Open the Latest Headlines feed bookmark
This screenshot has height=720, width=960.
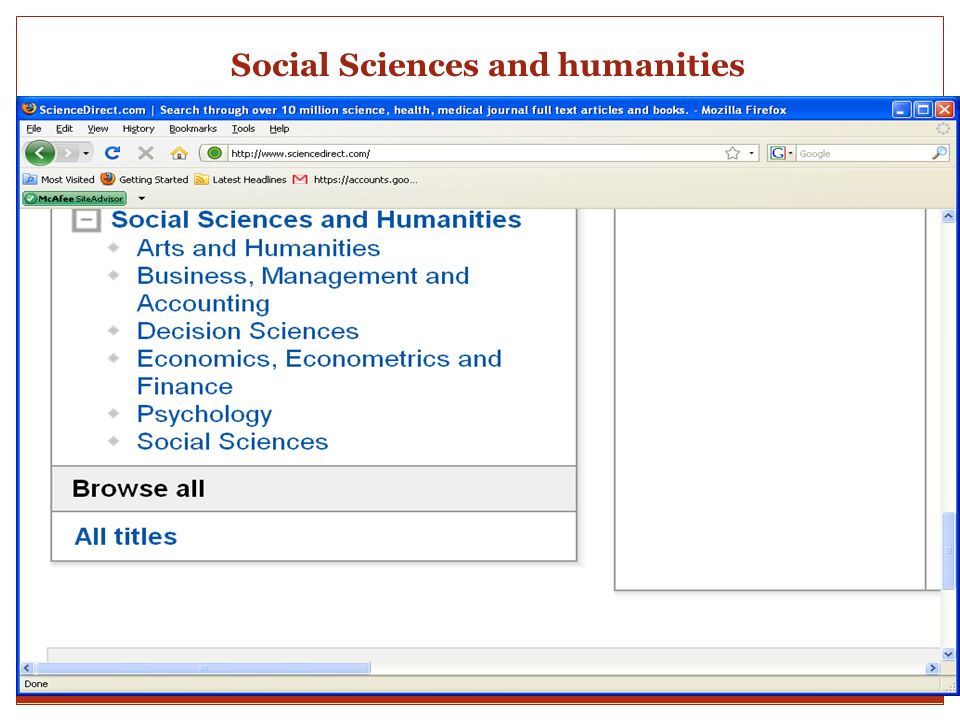click(x=241, y=179)
